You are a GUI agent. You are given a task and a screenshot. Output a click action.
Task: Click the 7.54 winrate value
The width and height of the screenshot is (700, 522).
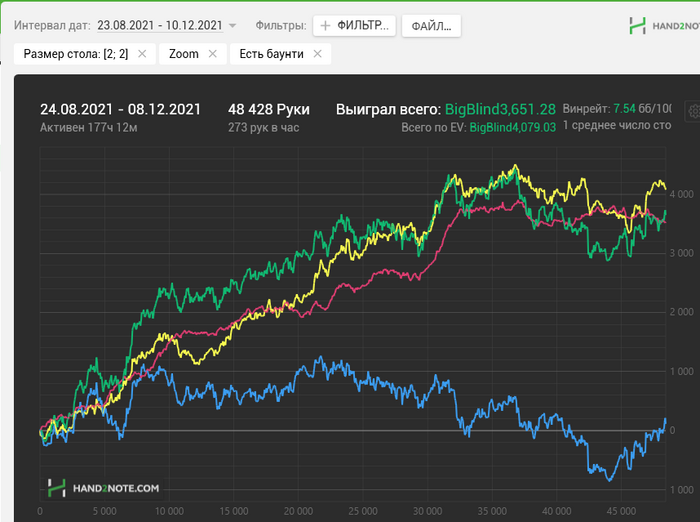click(624, 109)
